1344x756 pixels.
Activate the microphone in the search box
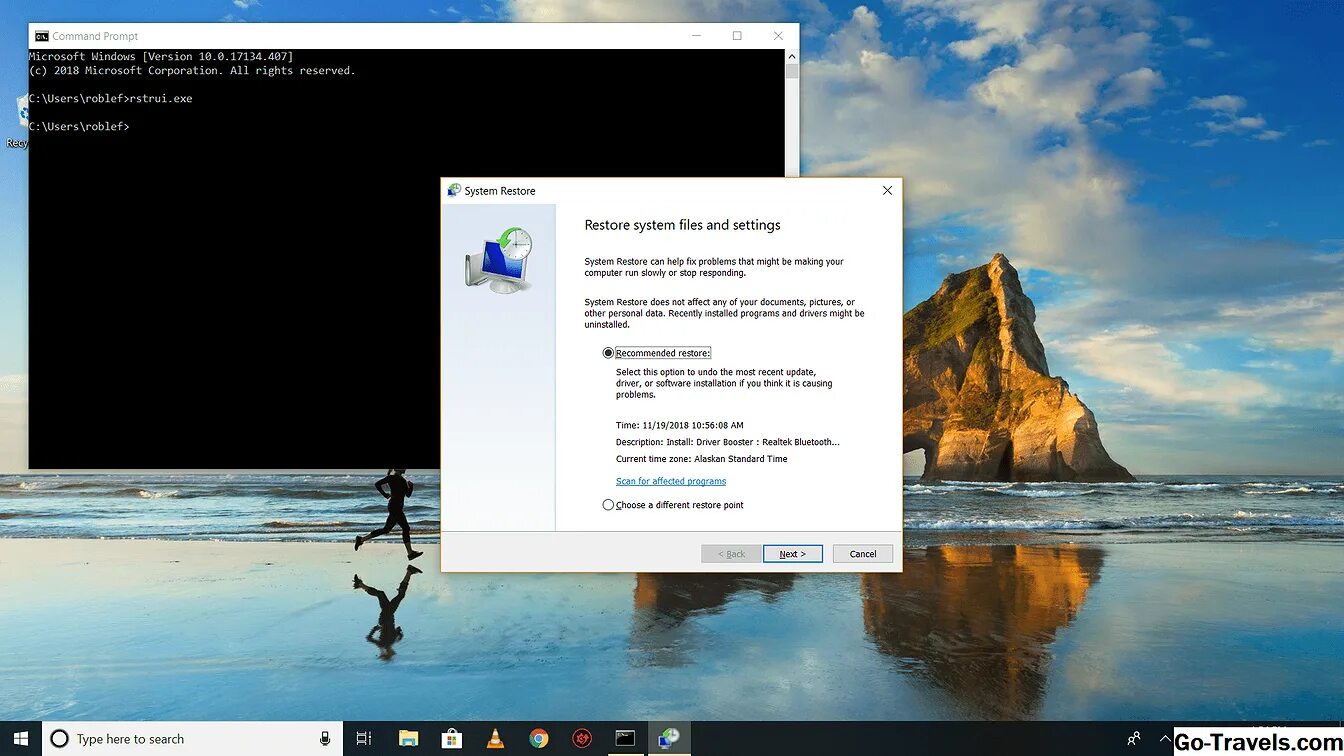(x=325, y=739)
